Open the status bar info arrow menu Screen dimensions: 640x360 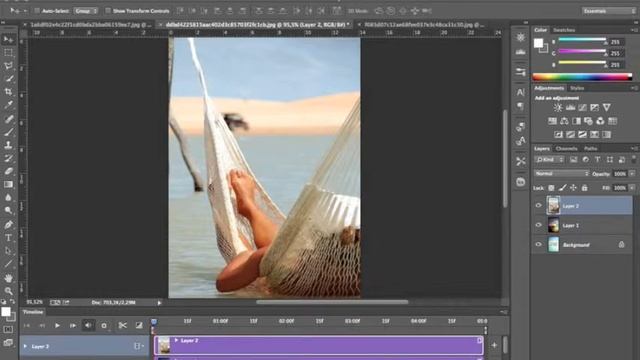(159, 302)
